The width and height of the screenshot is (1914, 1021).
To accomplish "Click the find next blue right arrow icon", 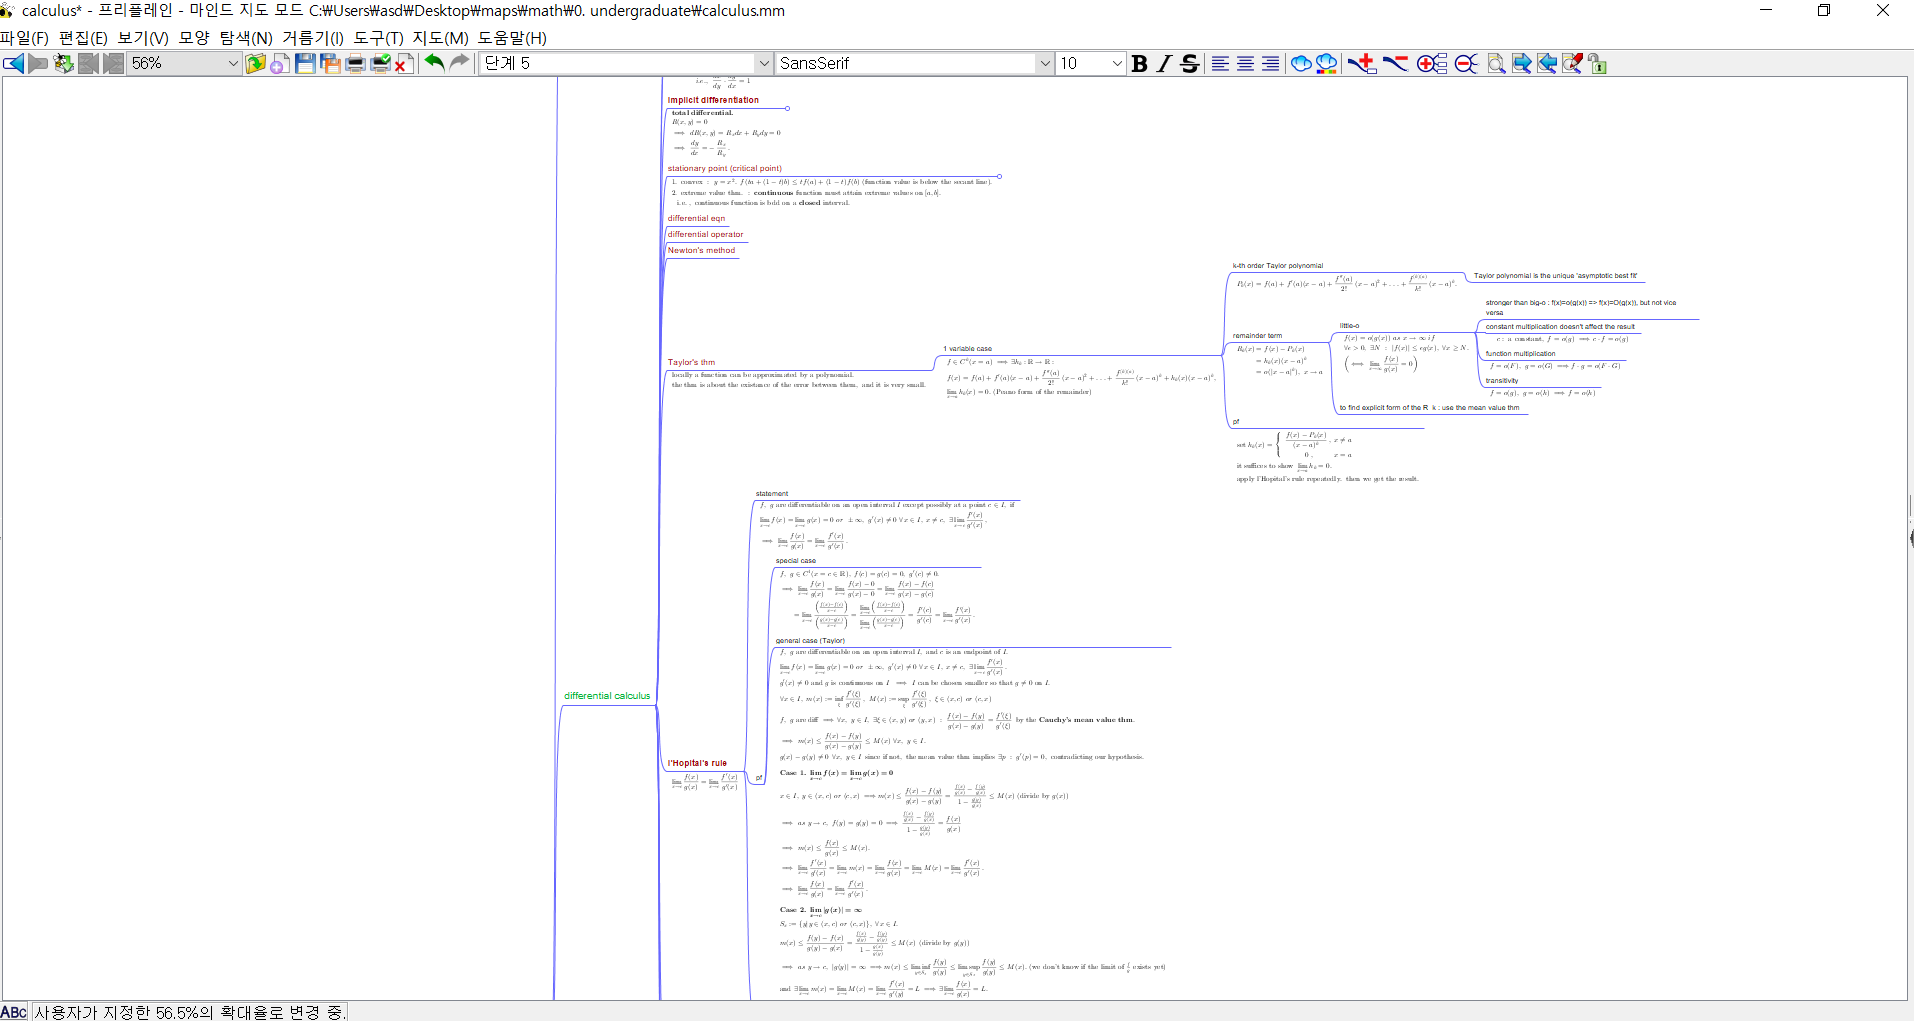I will pyautogui.click(x=1522, y=64).
